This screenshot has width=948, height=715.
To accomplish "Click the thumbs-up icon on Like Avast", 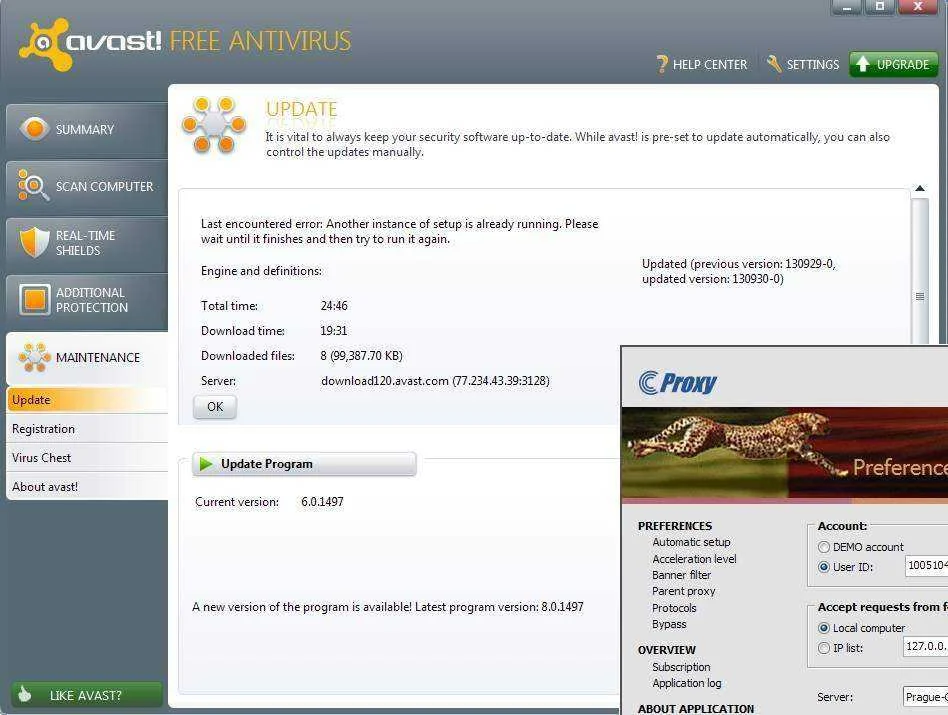I will [24, 694].
